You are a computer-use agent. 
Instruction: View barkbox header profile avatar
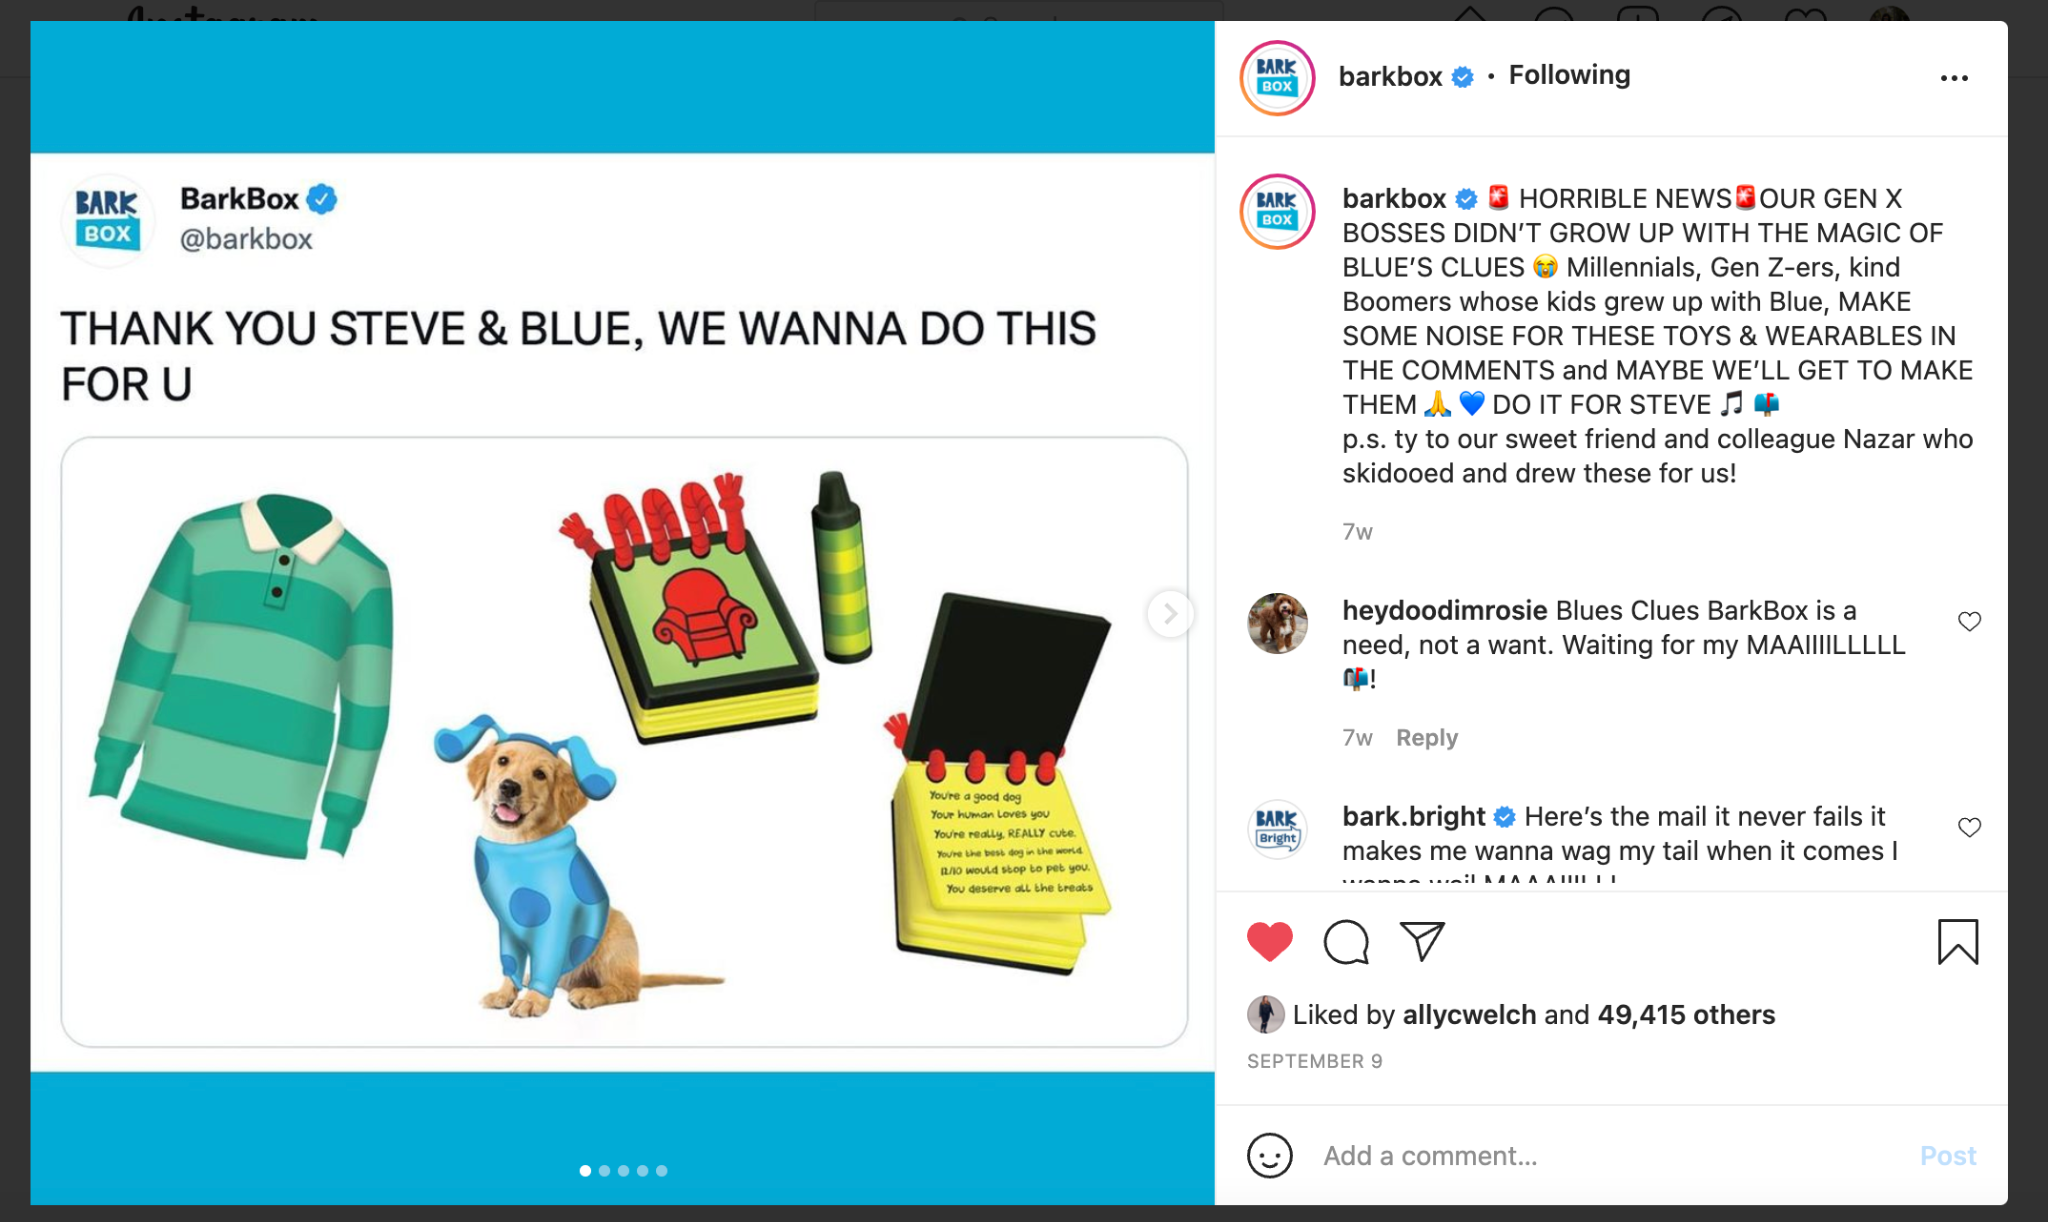pyautogui.click(x=1277, y=78)
